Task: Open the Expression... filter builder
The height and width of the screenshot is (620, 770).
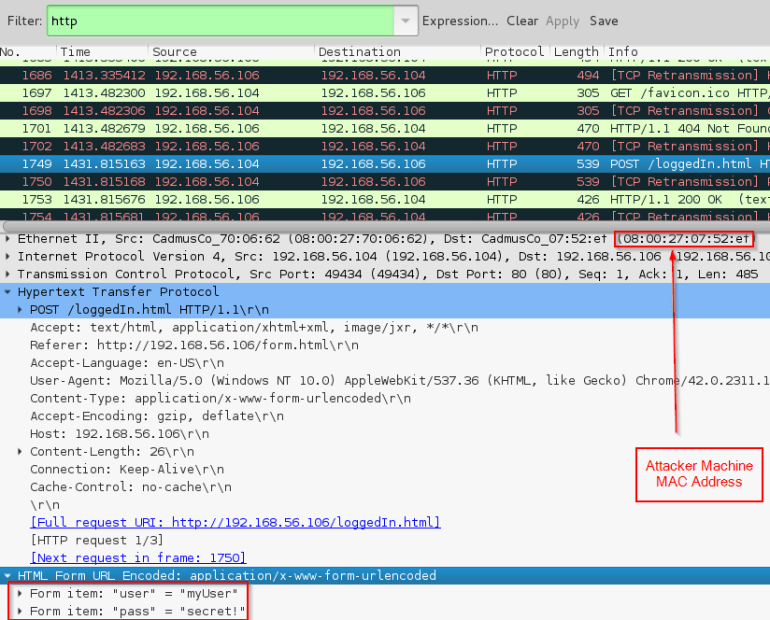Action: (x=460, y=21)
